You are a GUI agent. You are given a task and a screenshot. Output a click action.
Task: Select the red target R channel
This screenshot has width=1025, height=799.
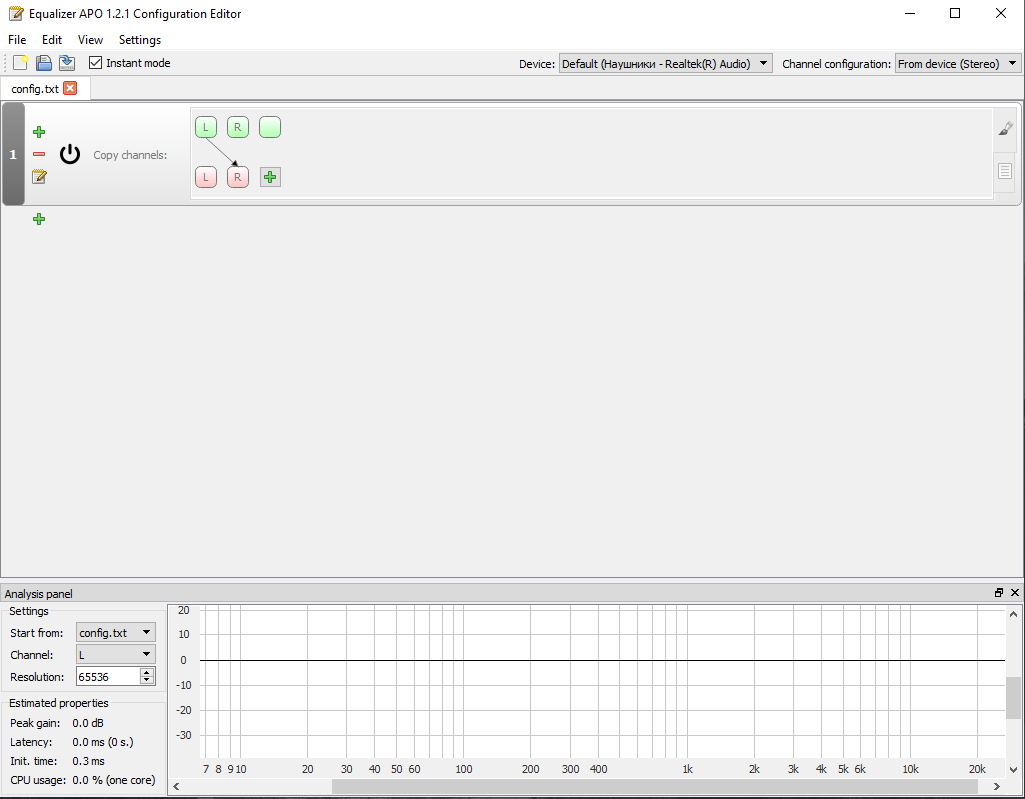point(238,177)
